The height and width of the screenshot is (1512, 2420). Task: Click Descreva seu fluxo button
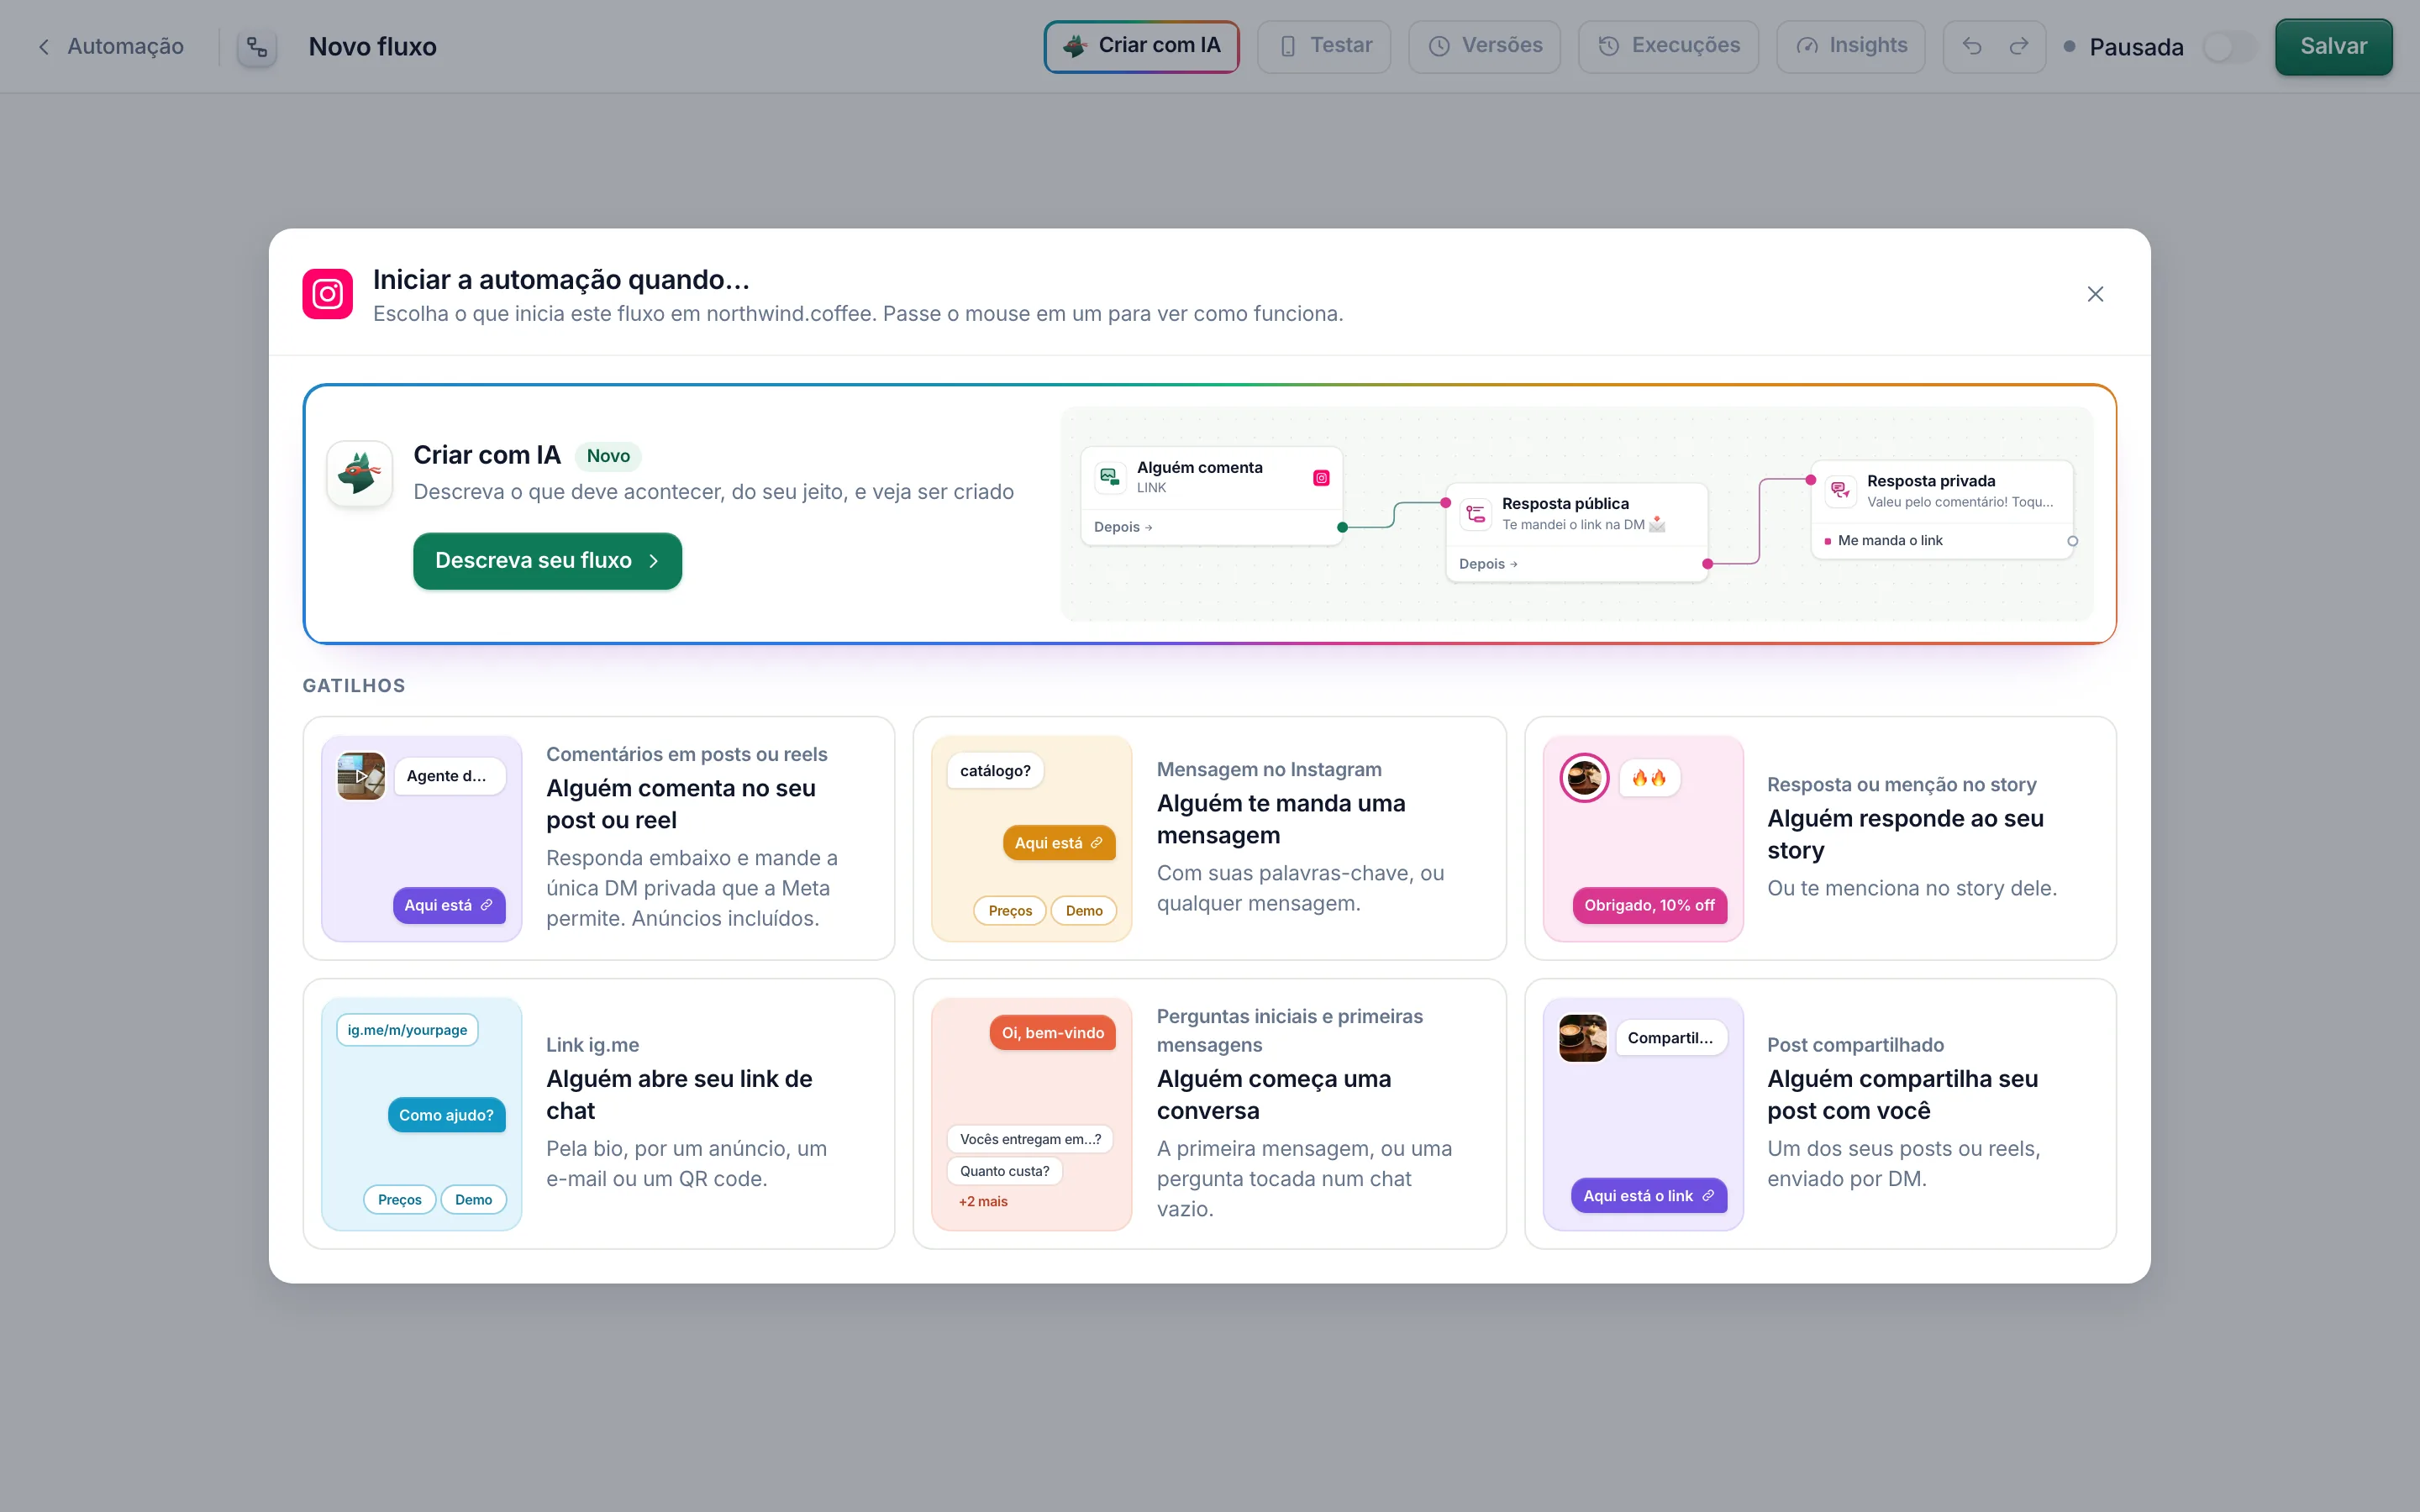coord(547,561)
